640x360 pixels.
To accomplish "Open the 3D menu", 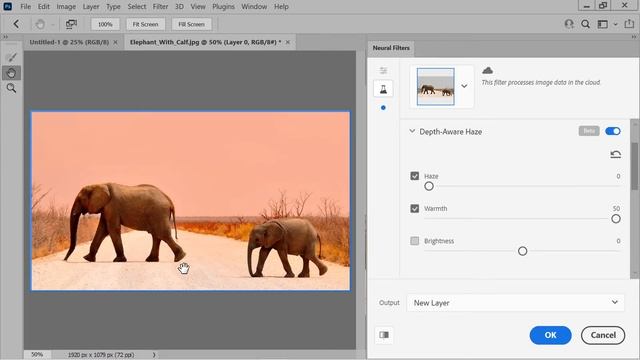I will tap(179, 7).
